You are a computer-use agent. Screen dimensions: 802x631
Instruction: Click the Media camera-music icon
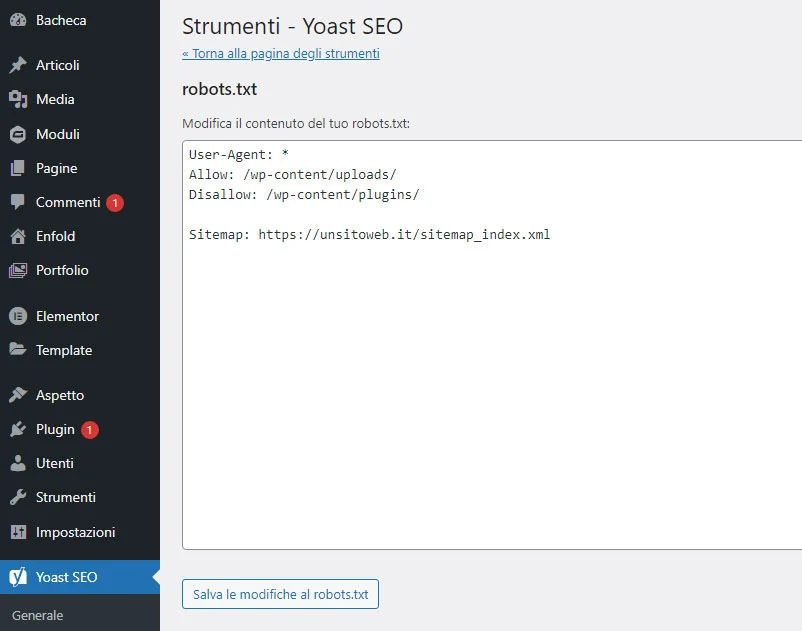coord(18,99)
